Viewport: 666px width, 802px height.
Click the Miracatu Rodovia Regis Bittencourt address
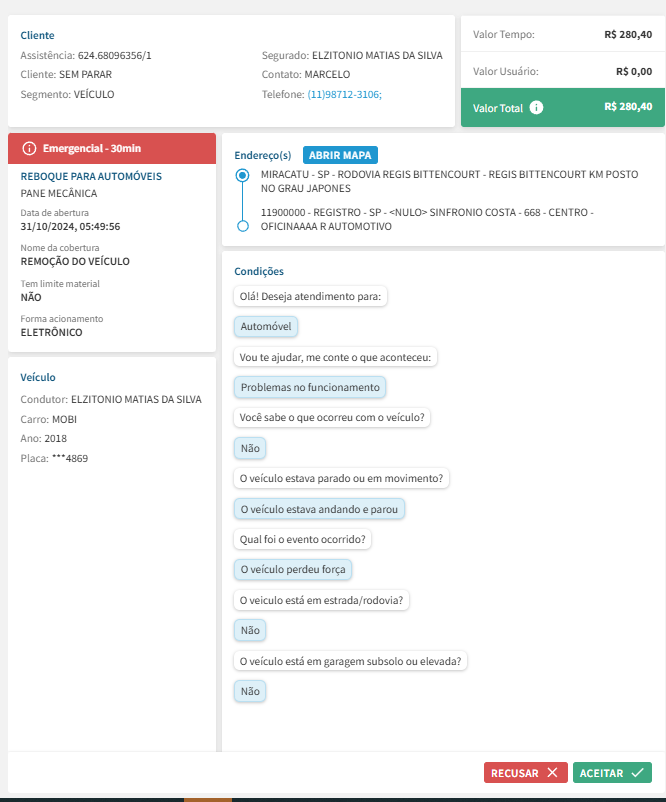point(450,182)
